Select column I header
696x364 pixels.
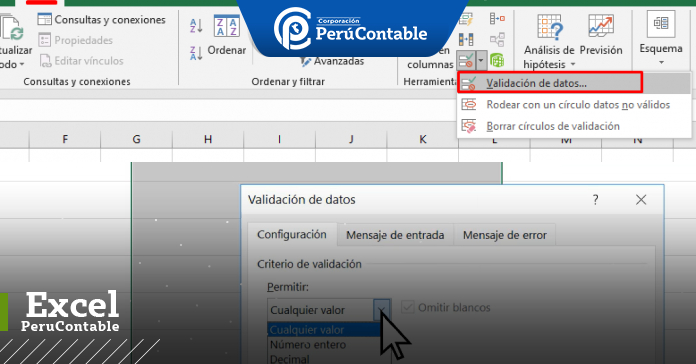tap(279, 139)
